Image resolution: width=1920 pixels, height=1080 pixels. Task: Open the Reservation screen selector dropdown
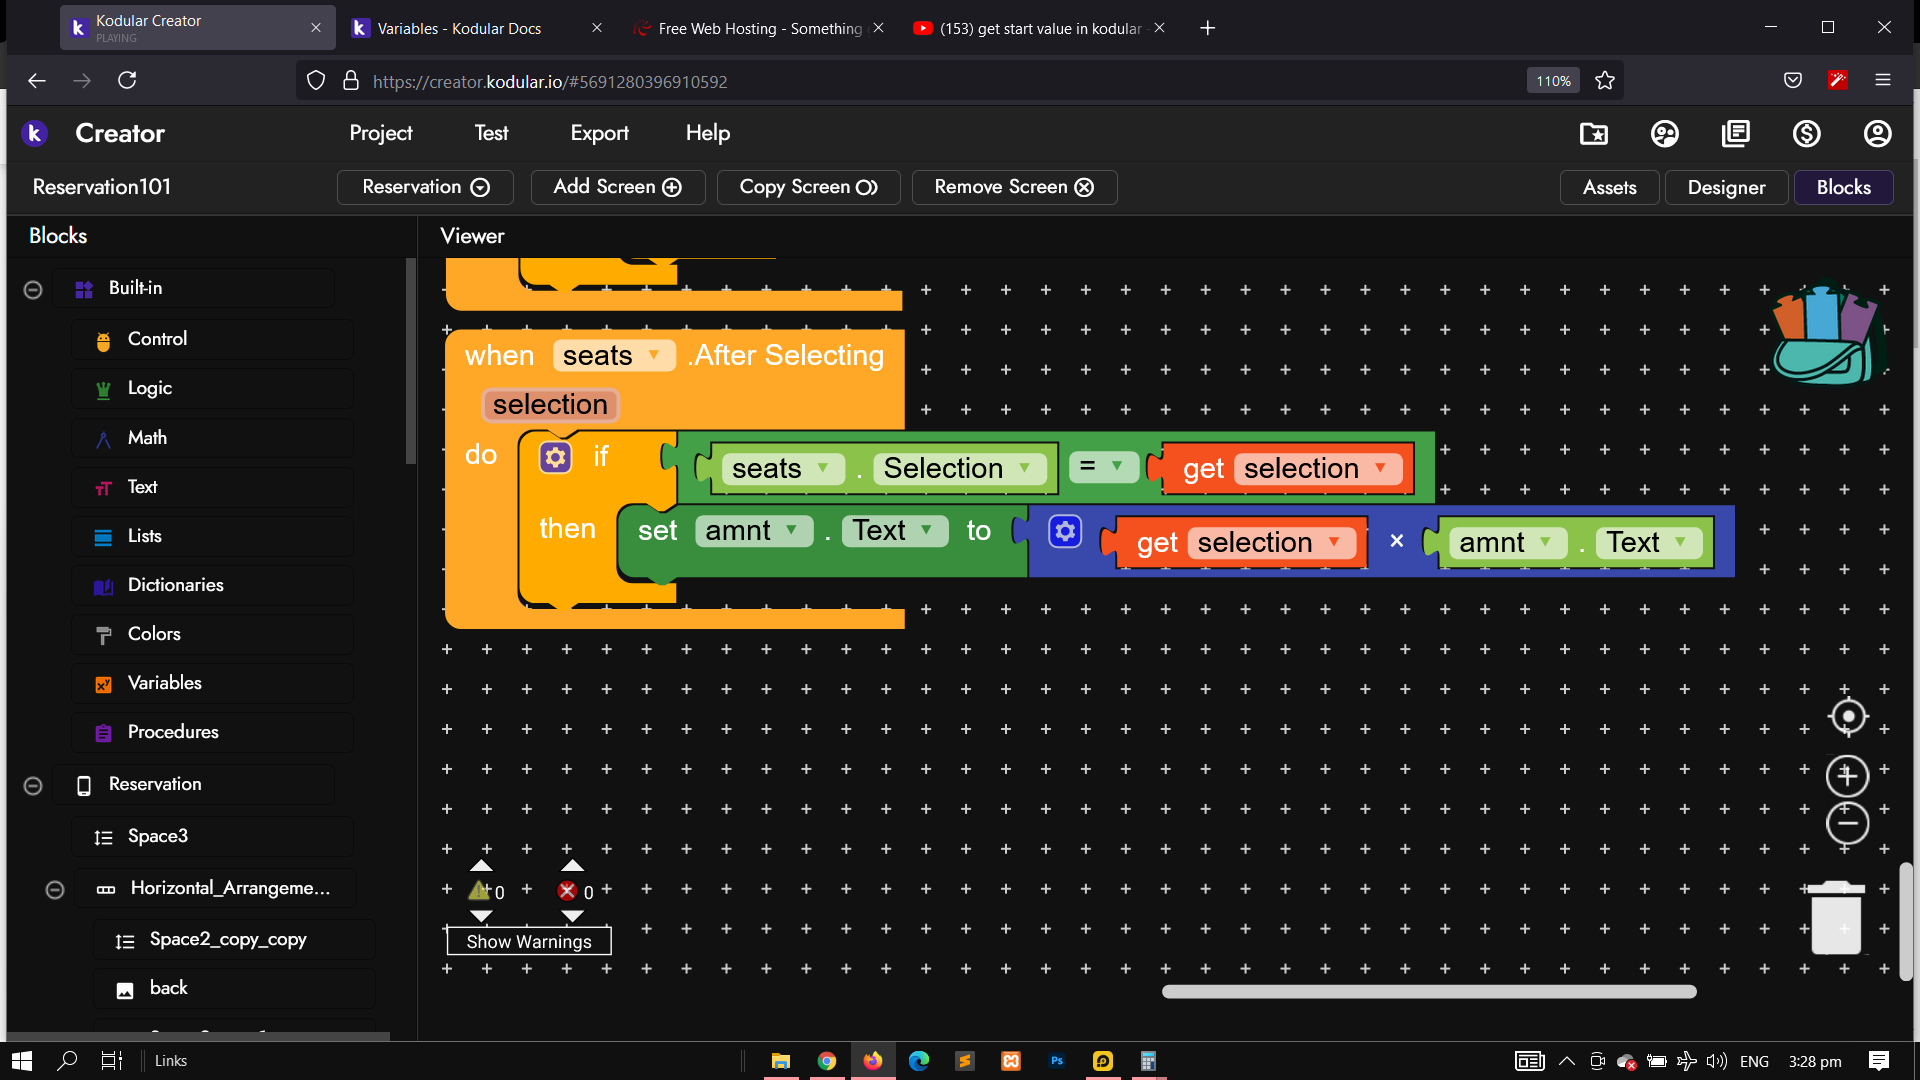click(x=425, y=187)
